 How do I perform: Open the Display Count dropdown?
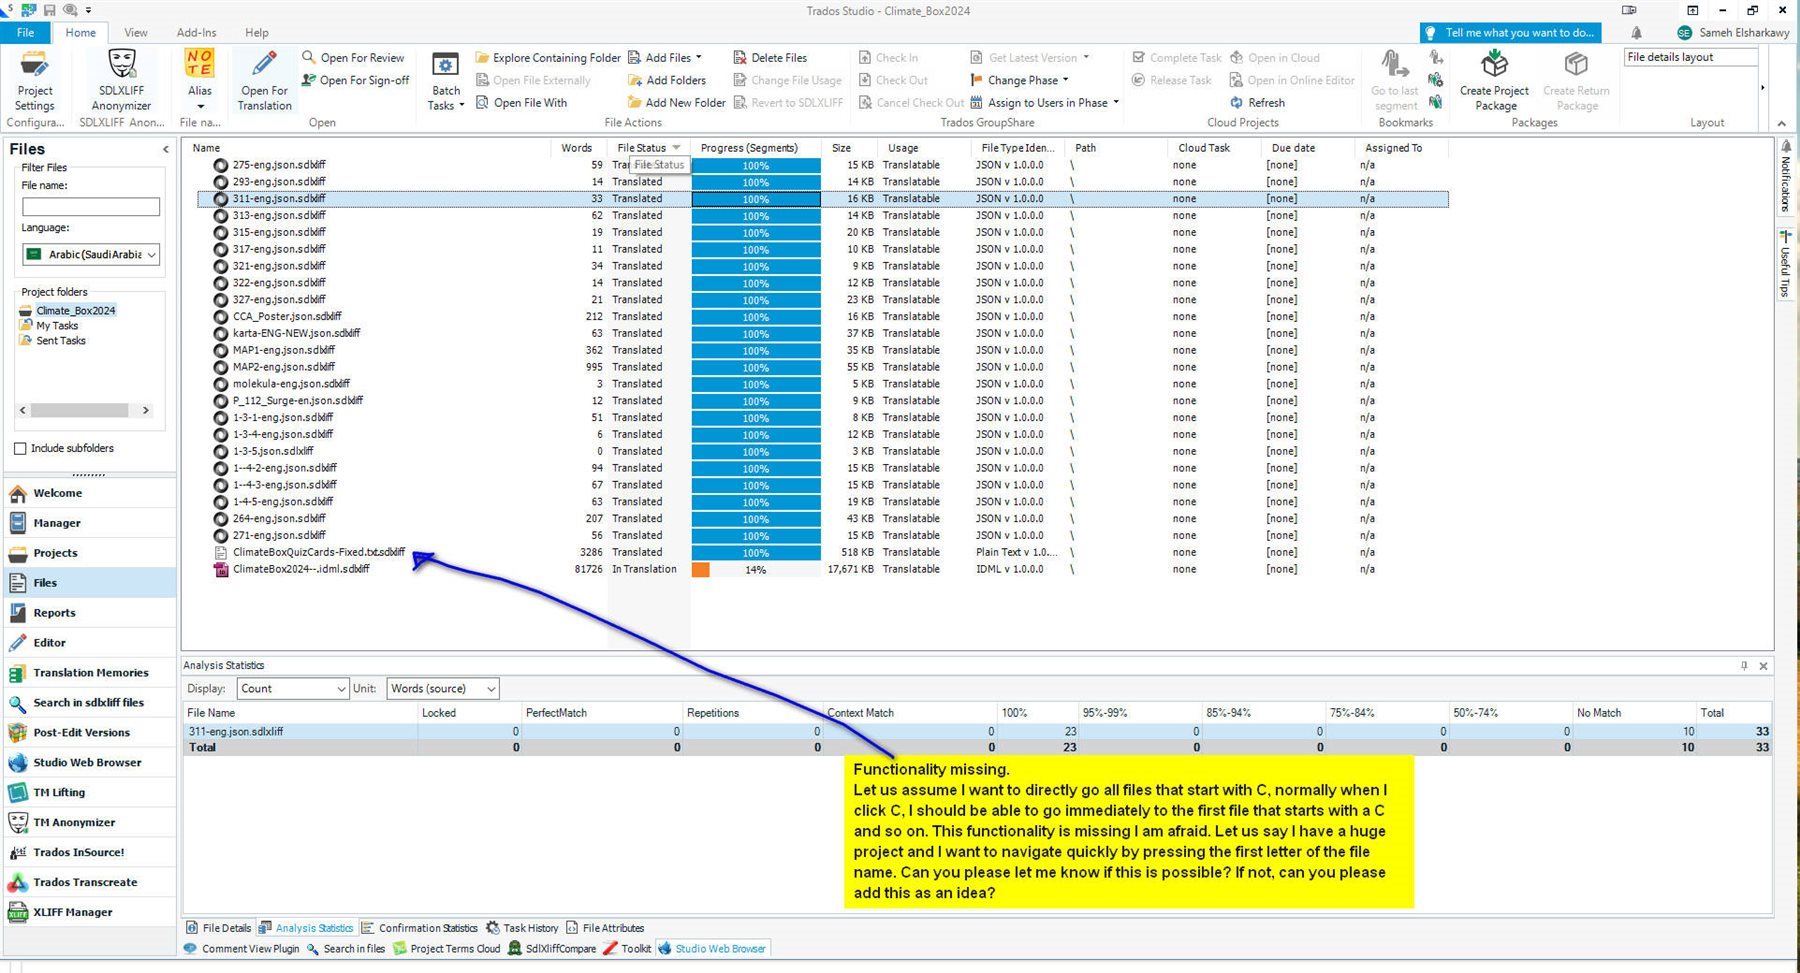point(293,689)
